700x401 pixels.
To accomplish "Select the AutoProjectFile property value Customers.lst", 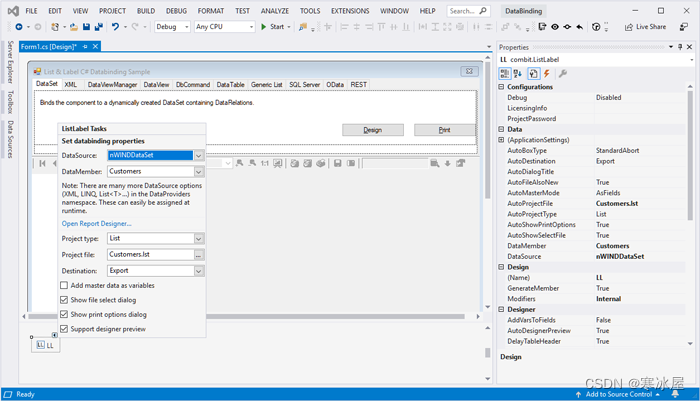I will [617, 204].
